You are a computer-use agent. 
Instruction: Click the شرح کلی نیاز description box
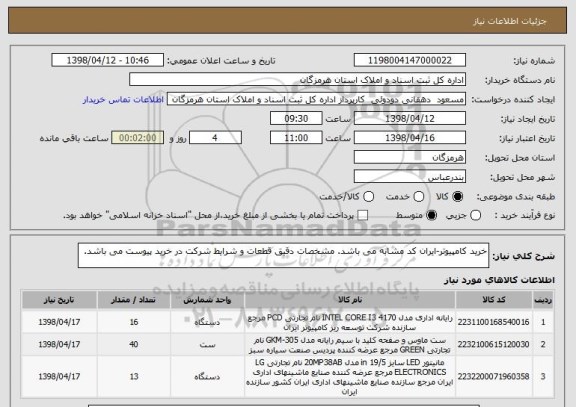tap(283, 255)
